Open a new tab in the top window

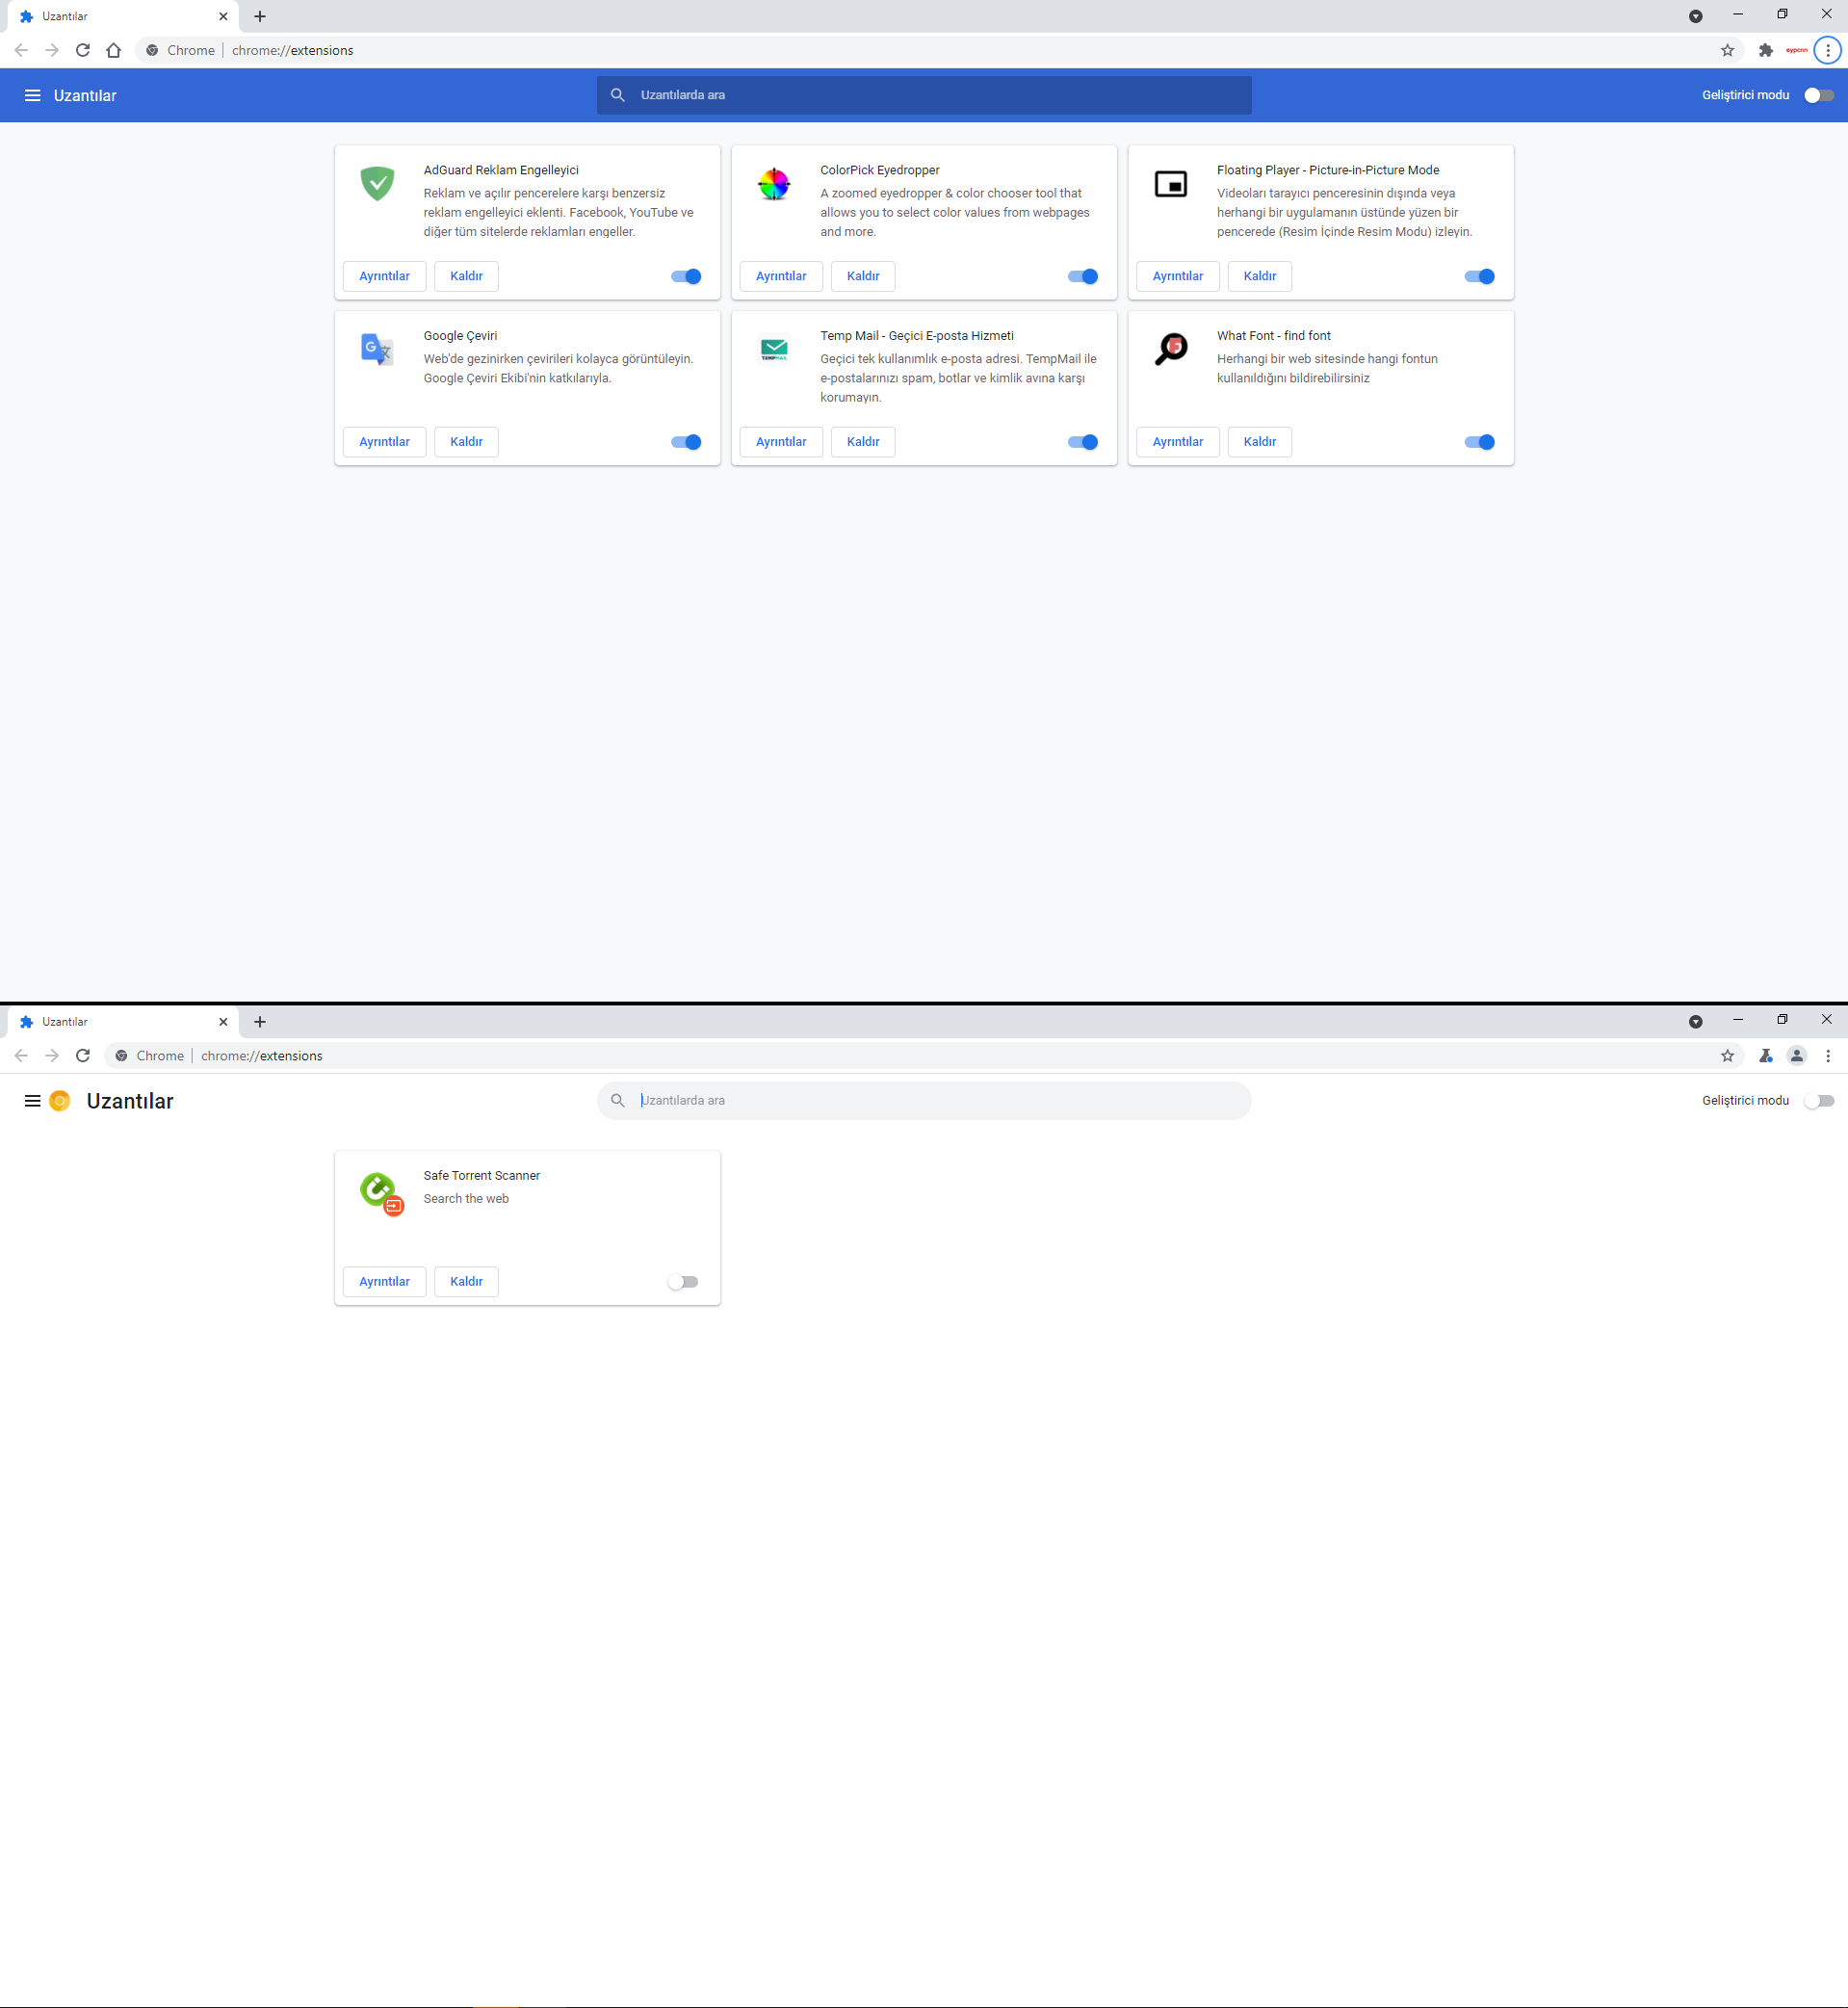point(260,16)
